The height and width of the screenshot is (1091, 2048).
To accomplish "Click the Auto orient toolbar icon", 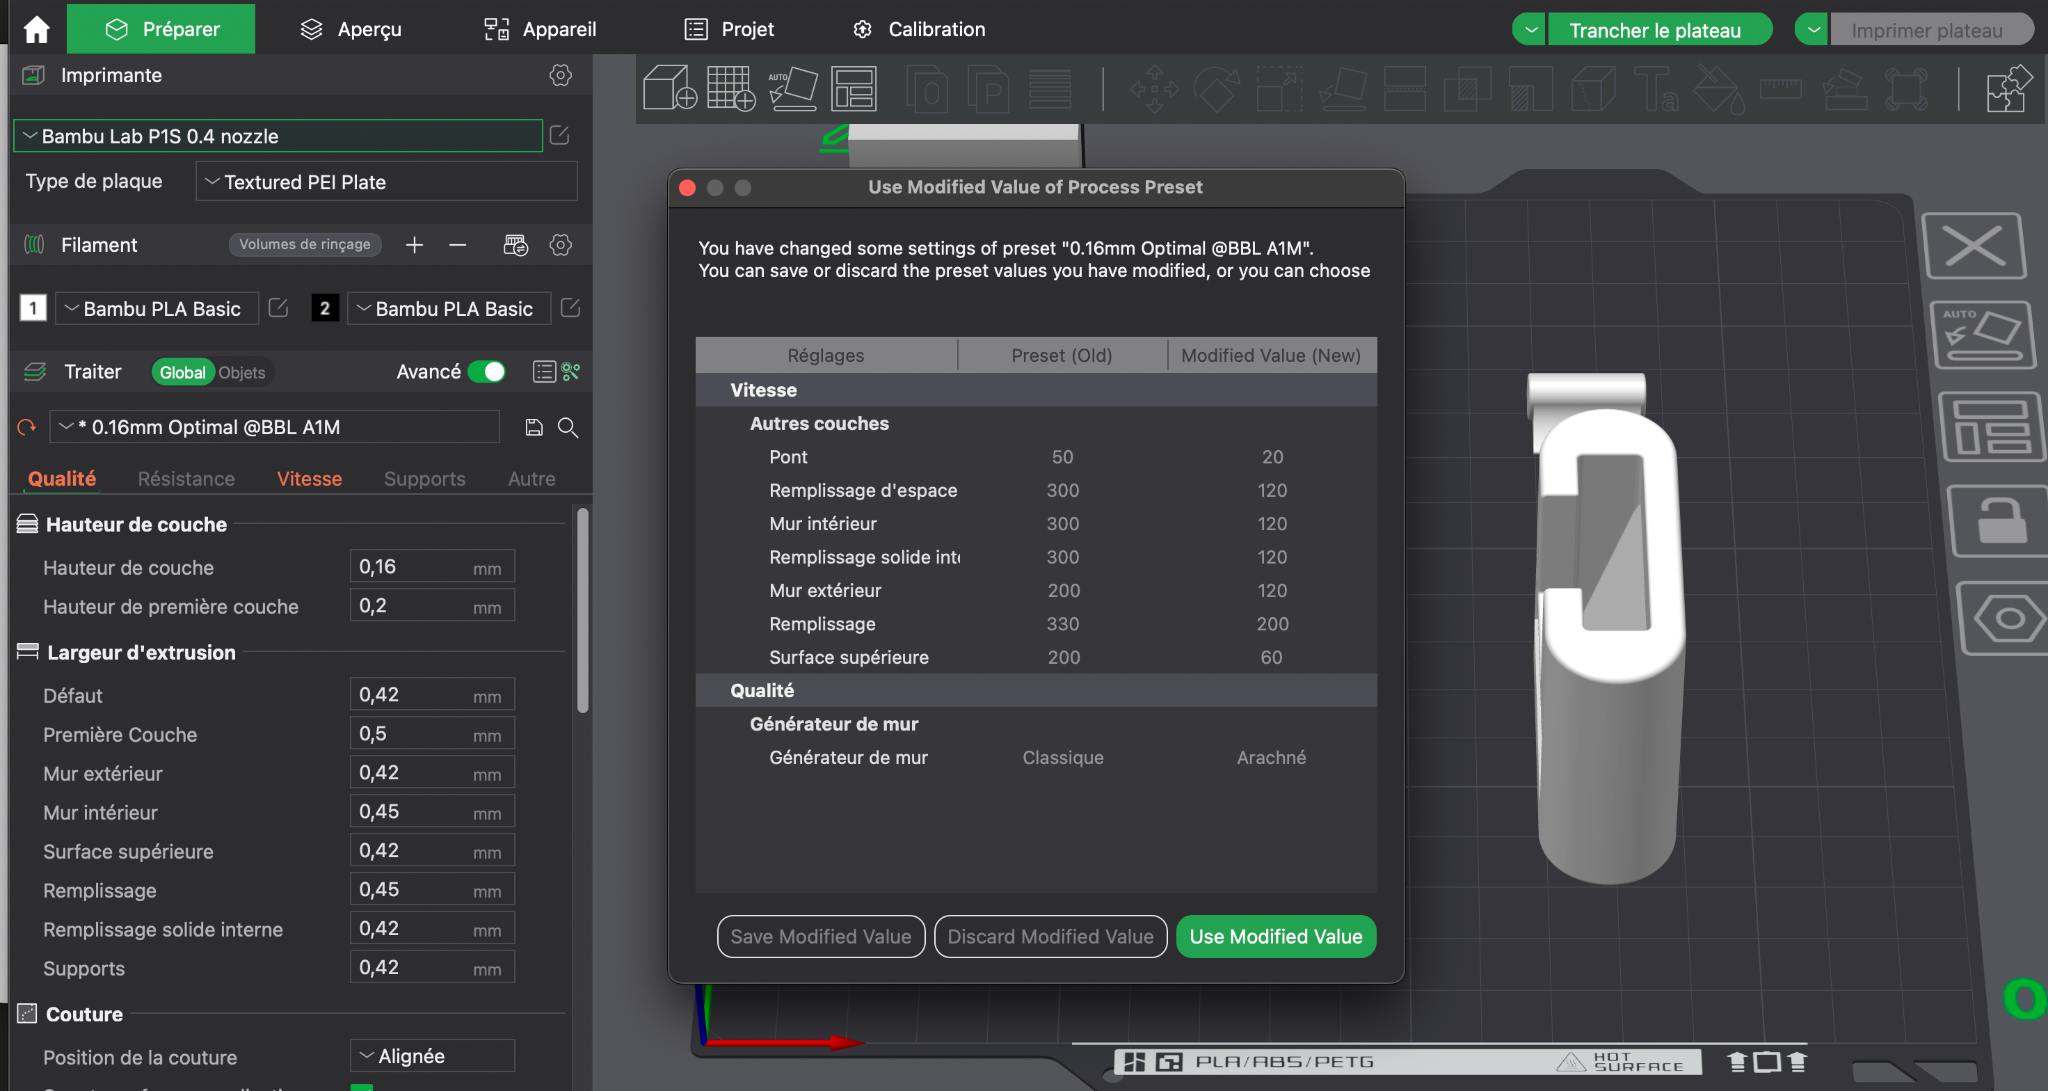I will (793, 88).
